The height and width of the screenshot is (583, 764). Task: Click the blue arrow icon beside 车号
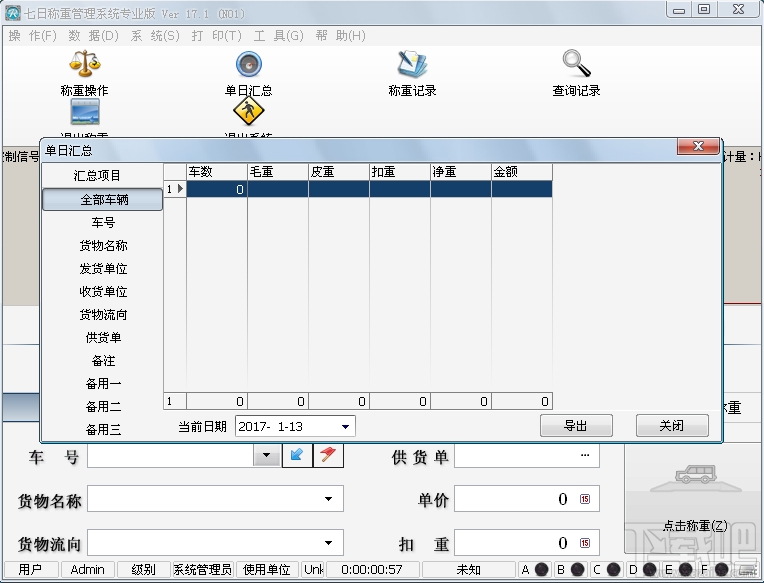pos(297,455)
